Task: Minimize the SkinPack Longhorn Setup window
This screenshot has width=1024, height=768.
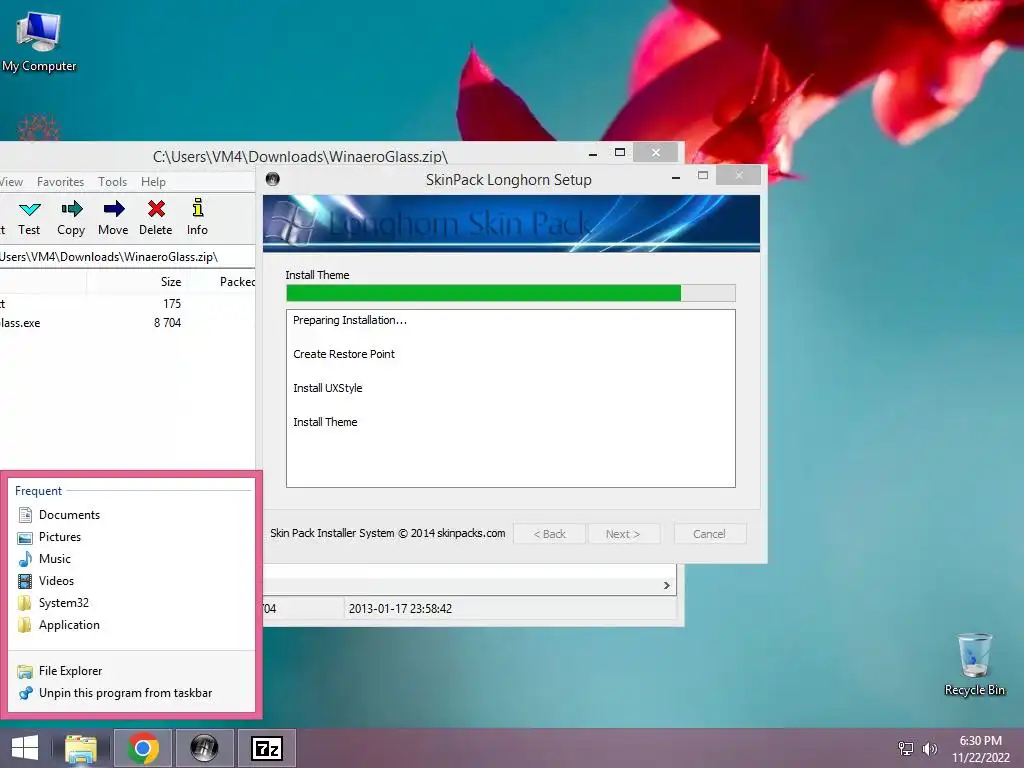Action: 676,177
